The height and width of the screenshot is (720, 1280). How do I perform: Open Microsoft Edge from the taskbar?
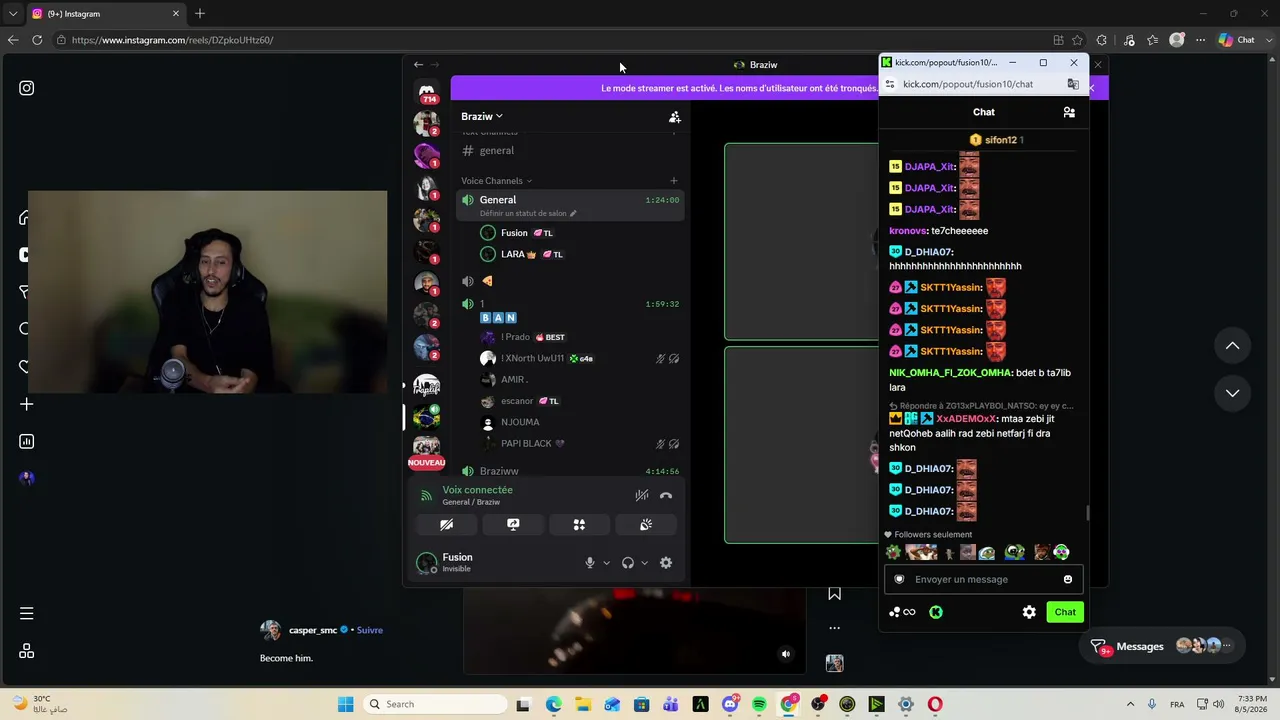[x=554, y=704]
